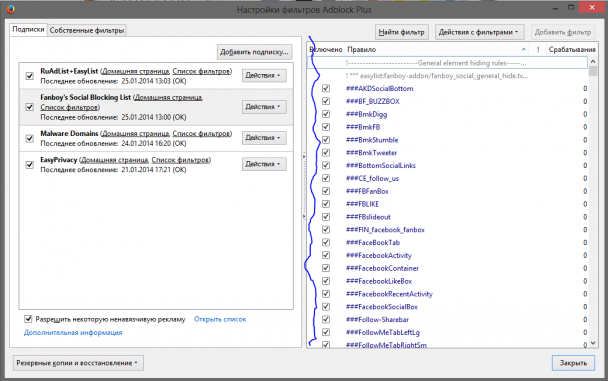Click Дополнительная информация link
This screenshot has width=608, height=381.
73,333
